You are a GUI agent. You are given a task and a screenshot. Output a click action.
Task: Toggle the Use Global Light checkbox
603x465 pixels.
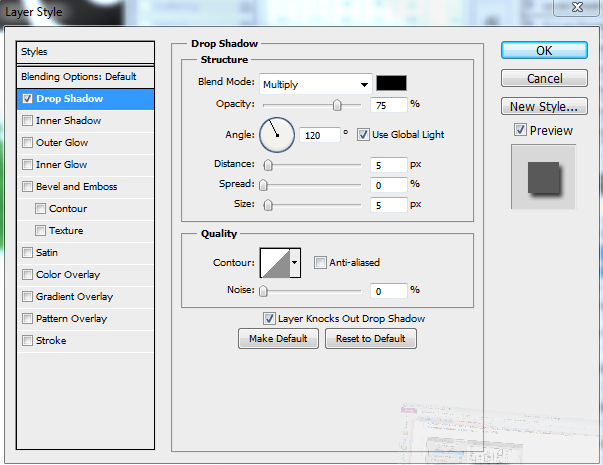pos(364,134)
